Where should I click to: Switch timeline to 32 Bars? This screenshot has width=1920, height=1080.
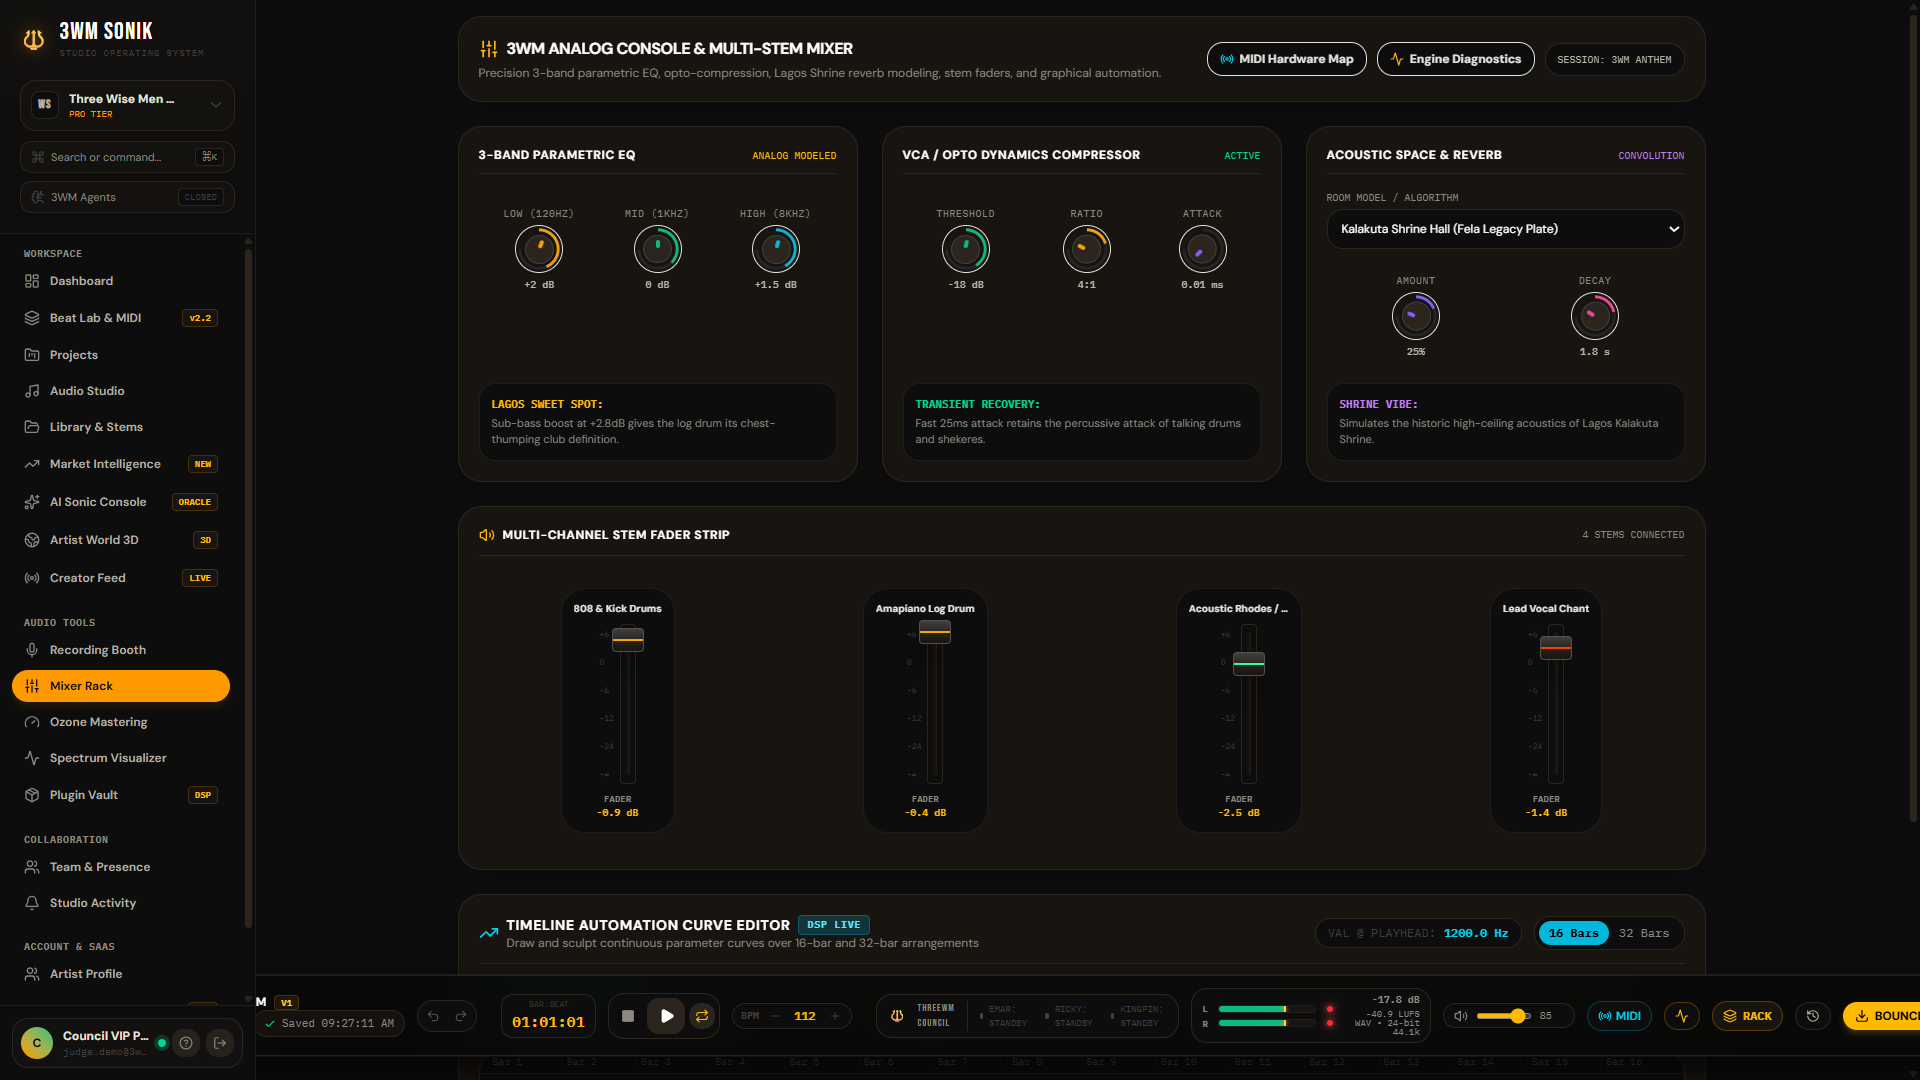point(1643,933)
